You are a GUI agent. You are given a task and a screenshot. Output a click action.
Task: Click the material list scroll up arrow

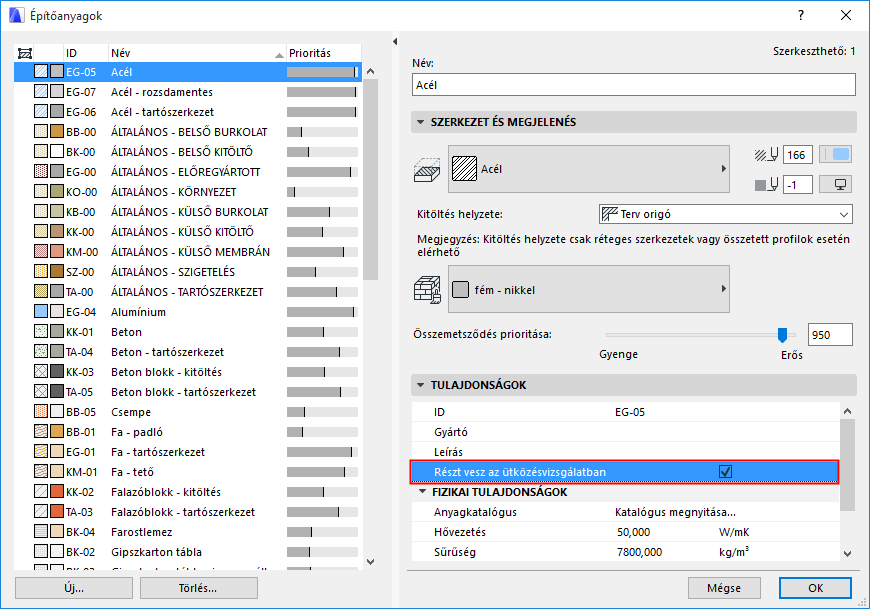pos(371,72)
